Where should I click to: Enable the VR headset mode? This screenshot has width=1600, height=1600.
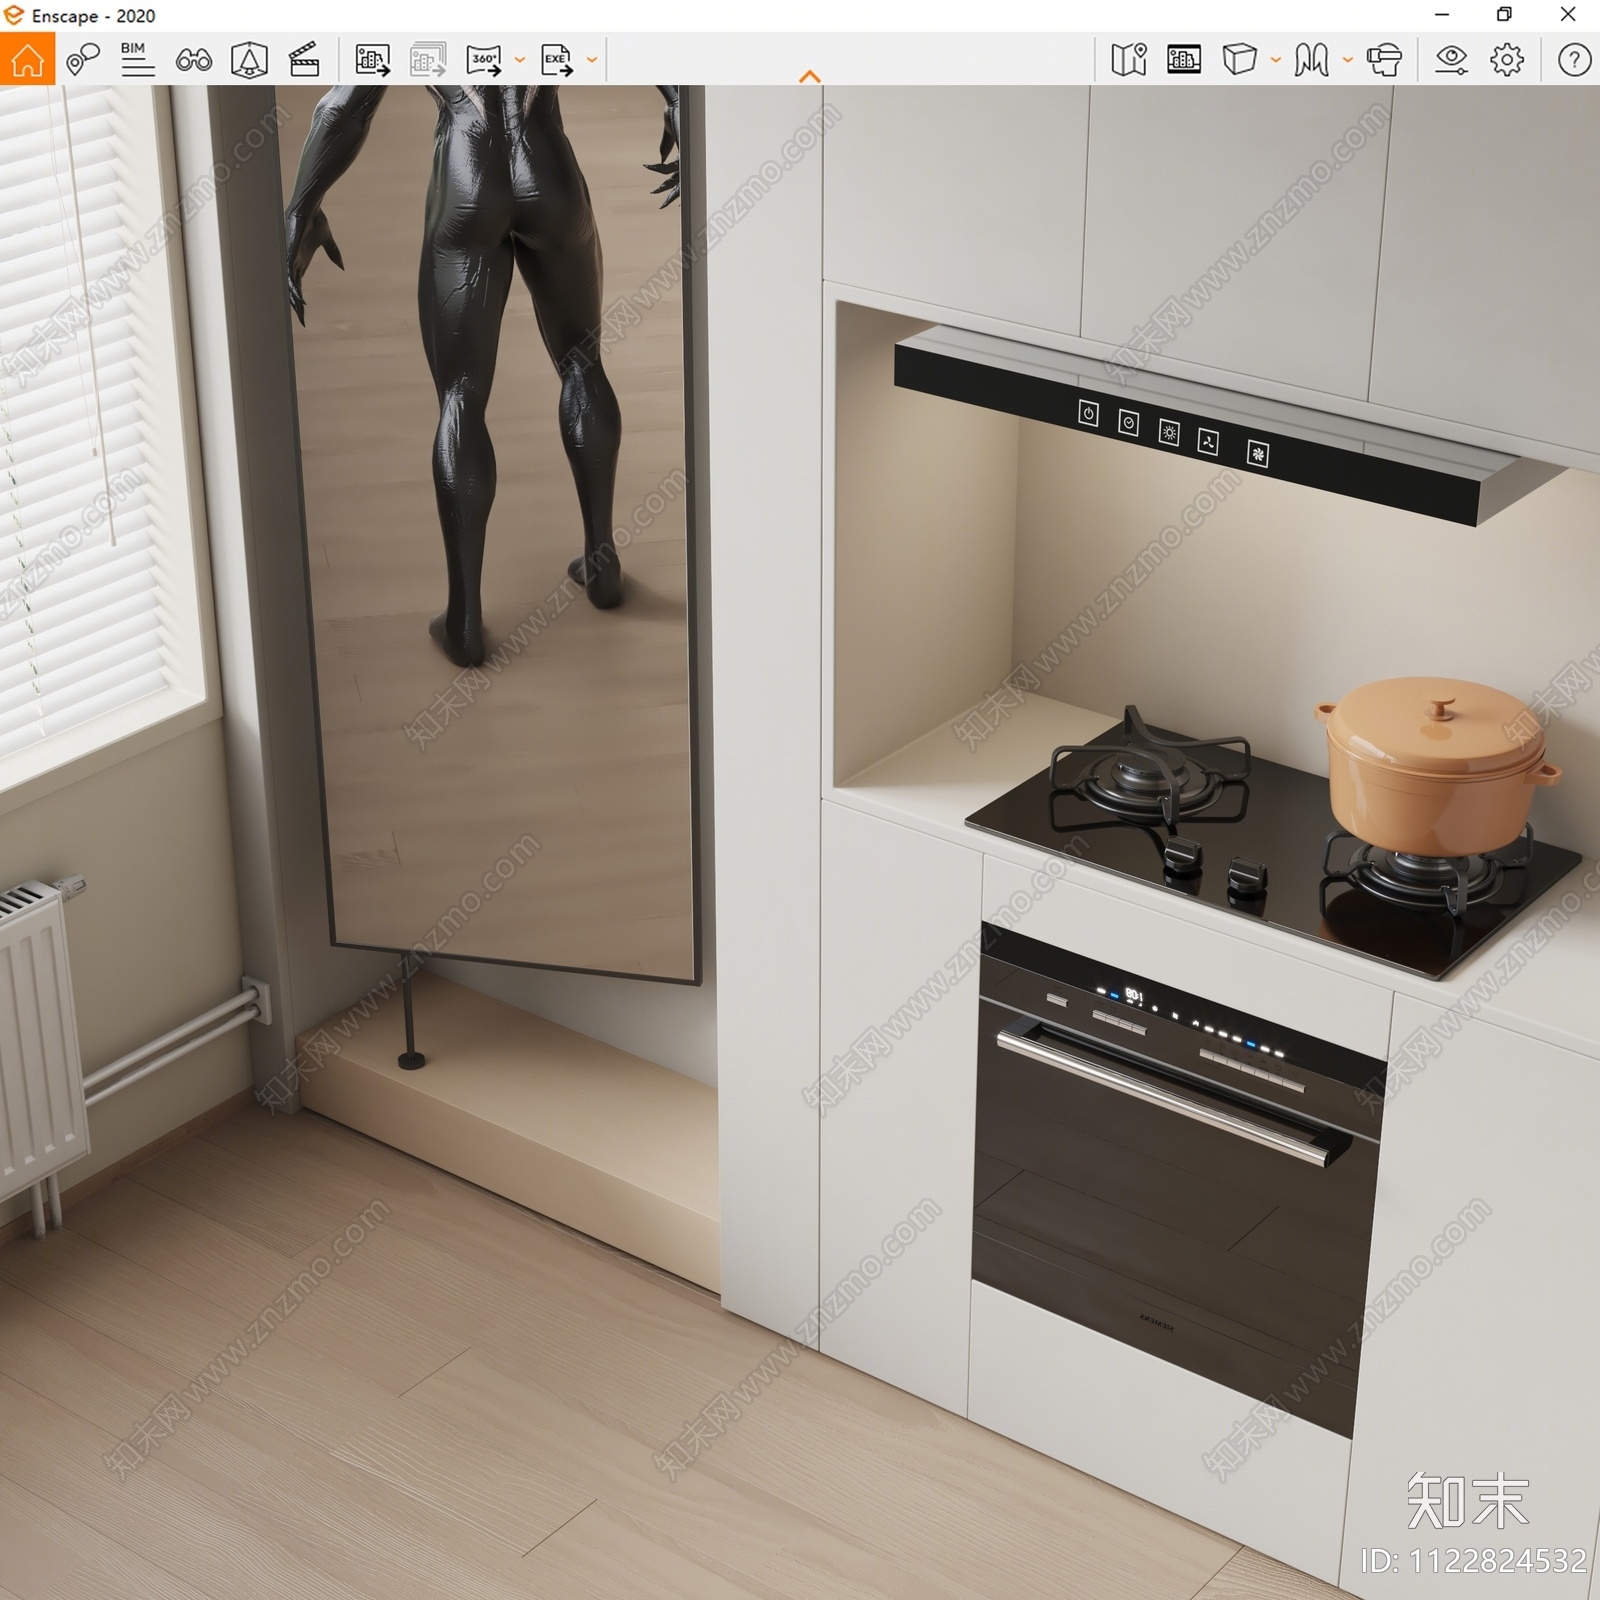(1384, 60)
